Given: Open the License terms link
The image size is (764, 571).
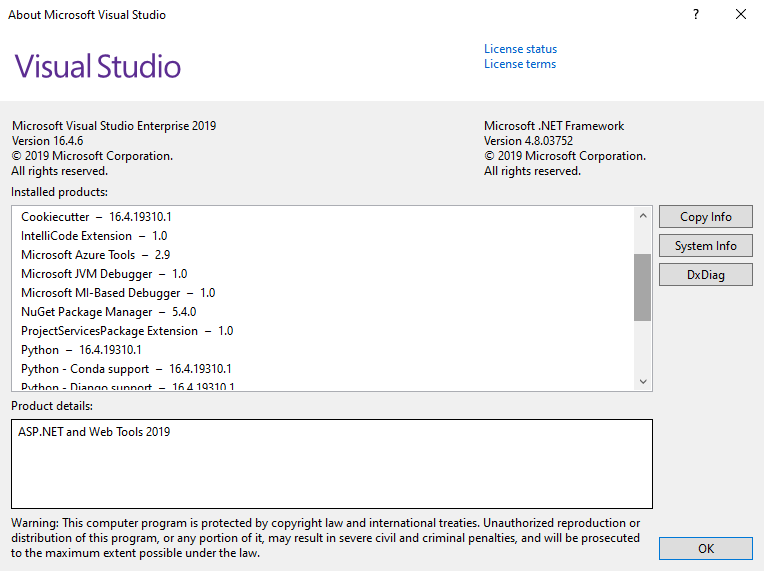Looking at the screenshot, I should (x=520, y=64).
